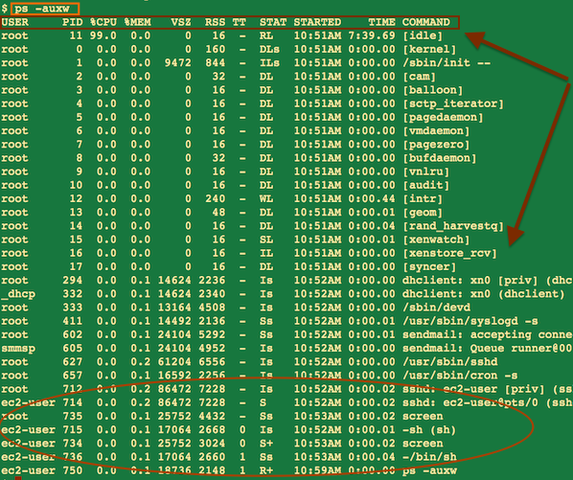
Task: Click PID 714 of ec2-user sshd
Action: point(72,403)
